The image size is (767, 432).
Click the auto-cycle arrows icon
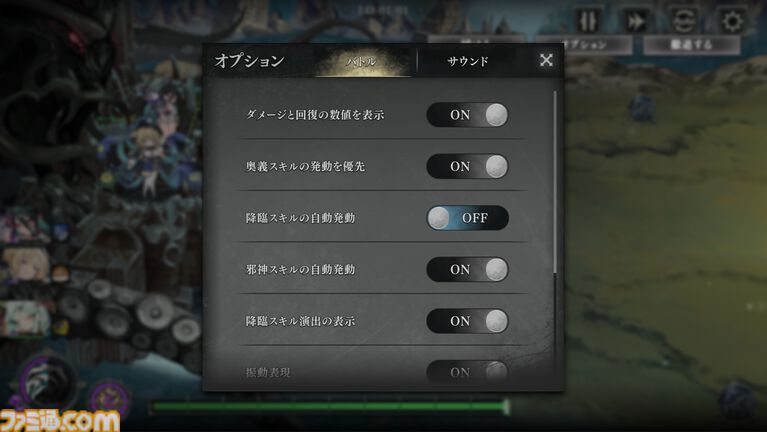pos(683,21)
